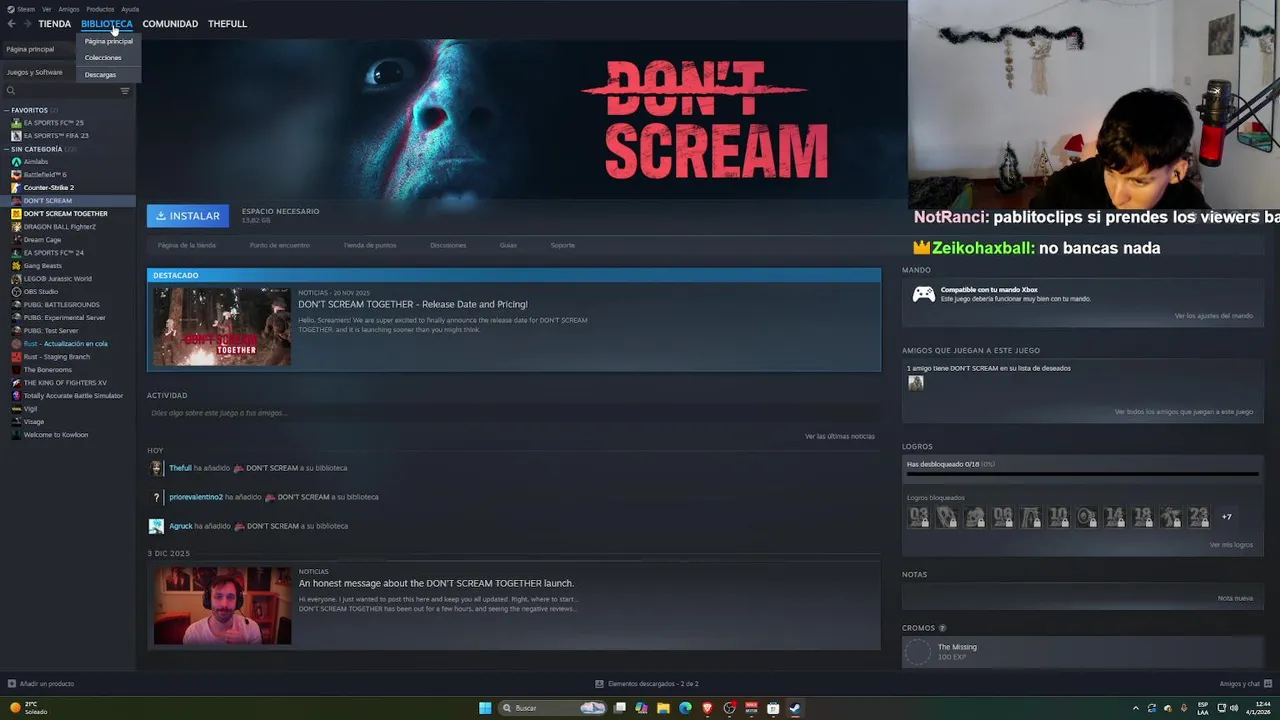Open the TIENDA section
The image size is (1280, 720).
click(x=55, y=23)
